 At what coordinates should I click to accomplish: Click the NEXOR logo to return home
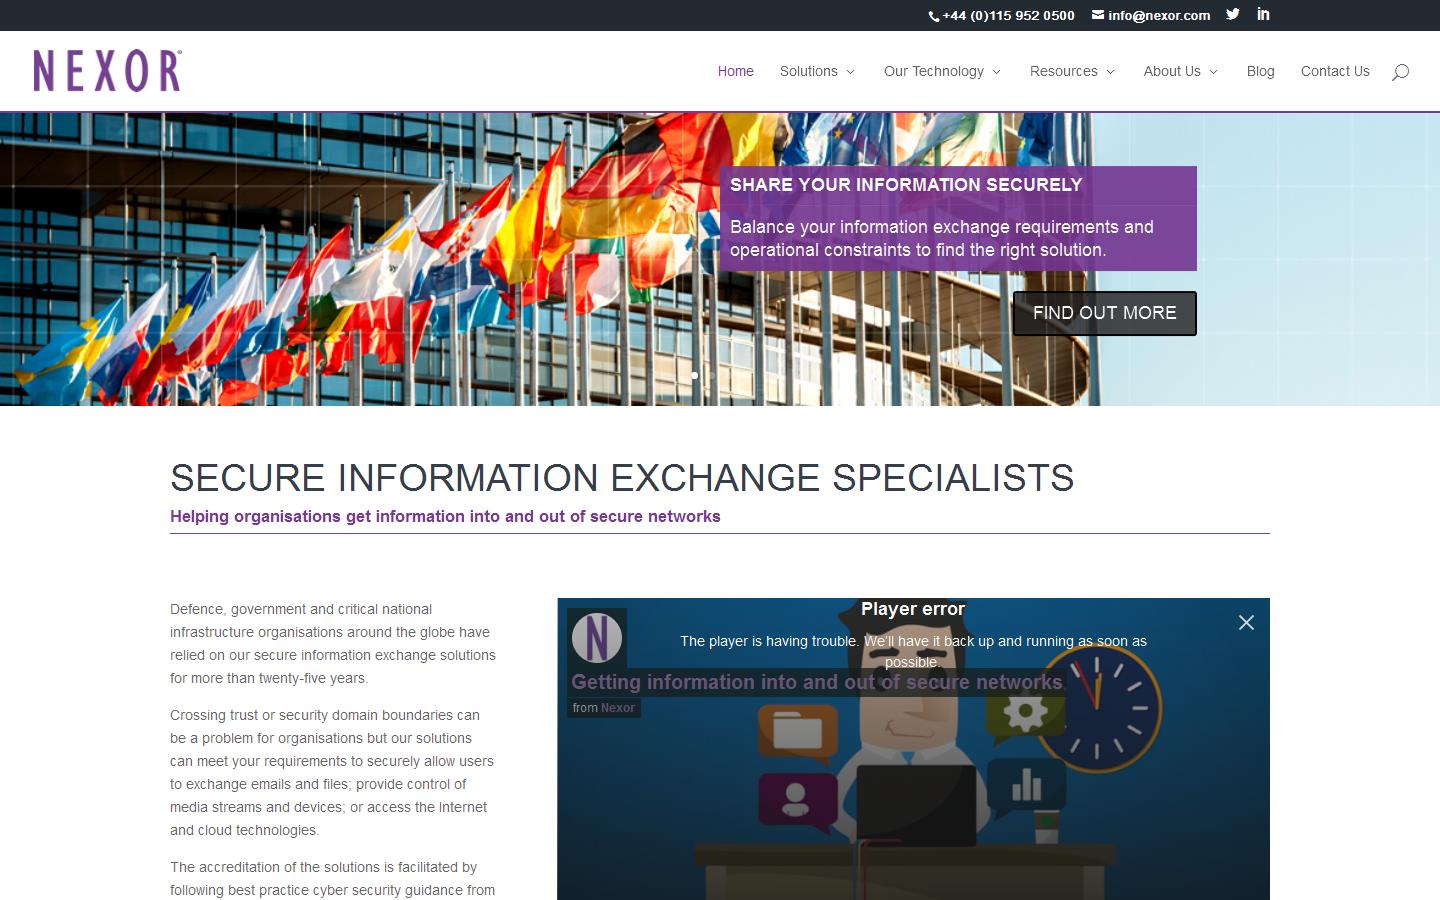tap(107, 70)
